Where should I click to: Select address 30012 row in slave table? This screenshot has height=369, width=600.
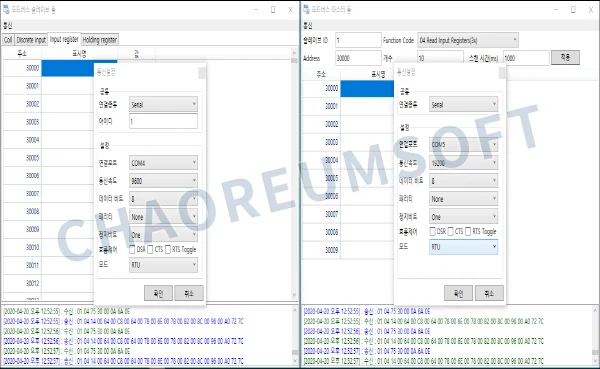pyautogui.click(x=48, y=283)
